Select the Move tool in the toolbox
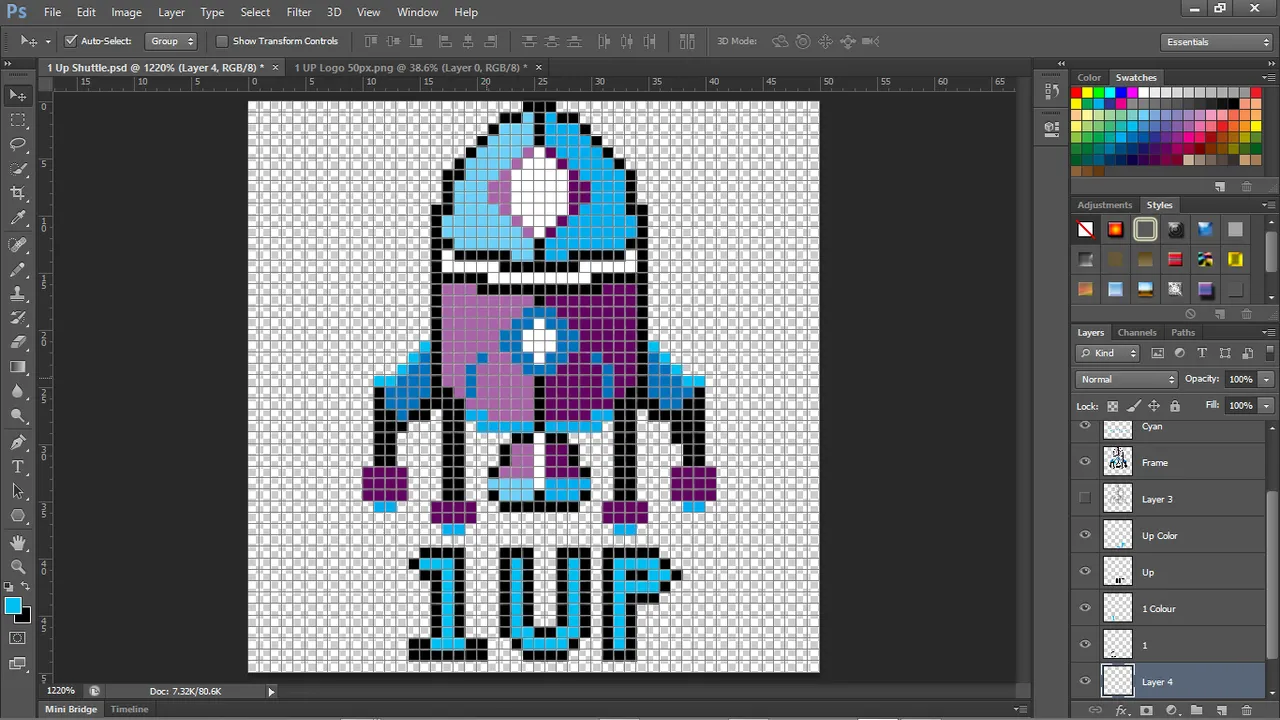The image size is (1280, 720). [18, 95]
